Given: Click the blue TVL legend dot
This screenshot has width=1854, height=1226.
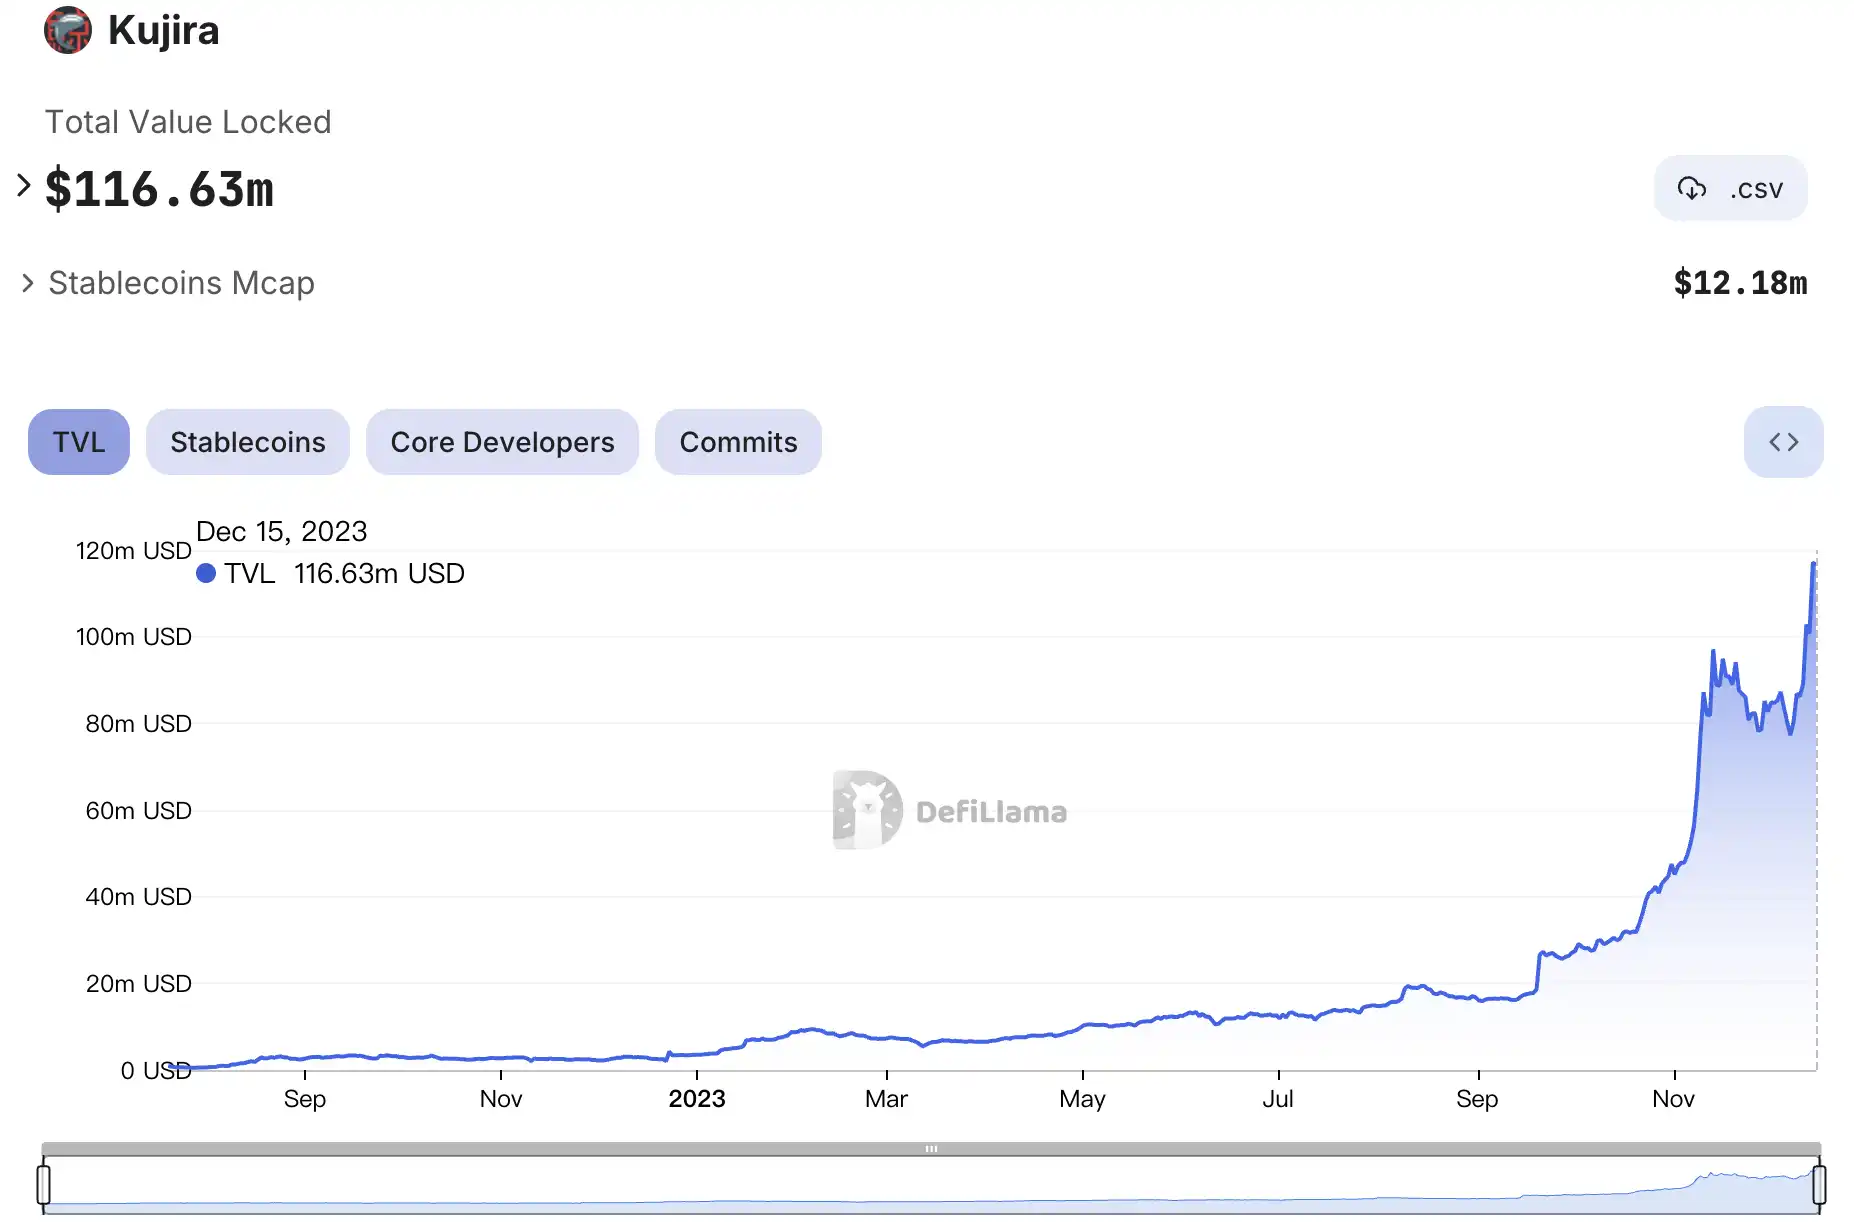Looking at the screenshot, I should (206, 573).
